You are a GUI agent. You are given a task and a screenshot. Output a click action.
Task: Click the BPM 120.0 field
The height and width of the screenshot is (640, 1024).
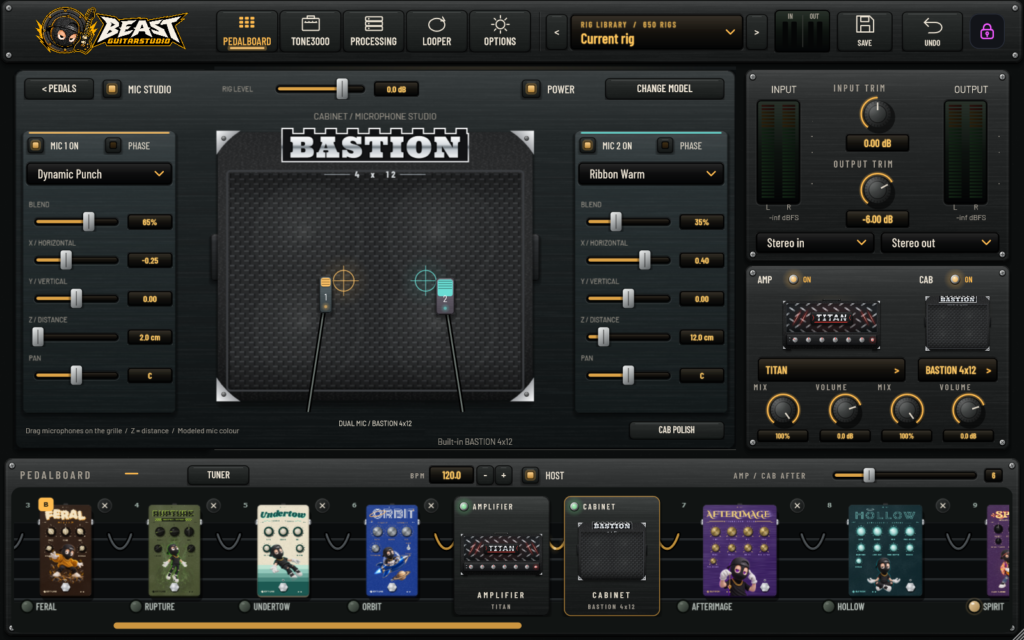coord(451,475)
